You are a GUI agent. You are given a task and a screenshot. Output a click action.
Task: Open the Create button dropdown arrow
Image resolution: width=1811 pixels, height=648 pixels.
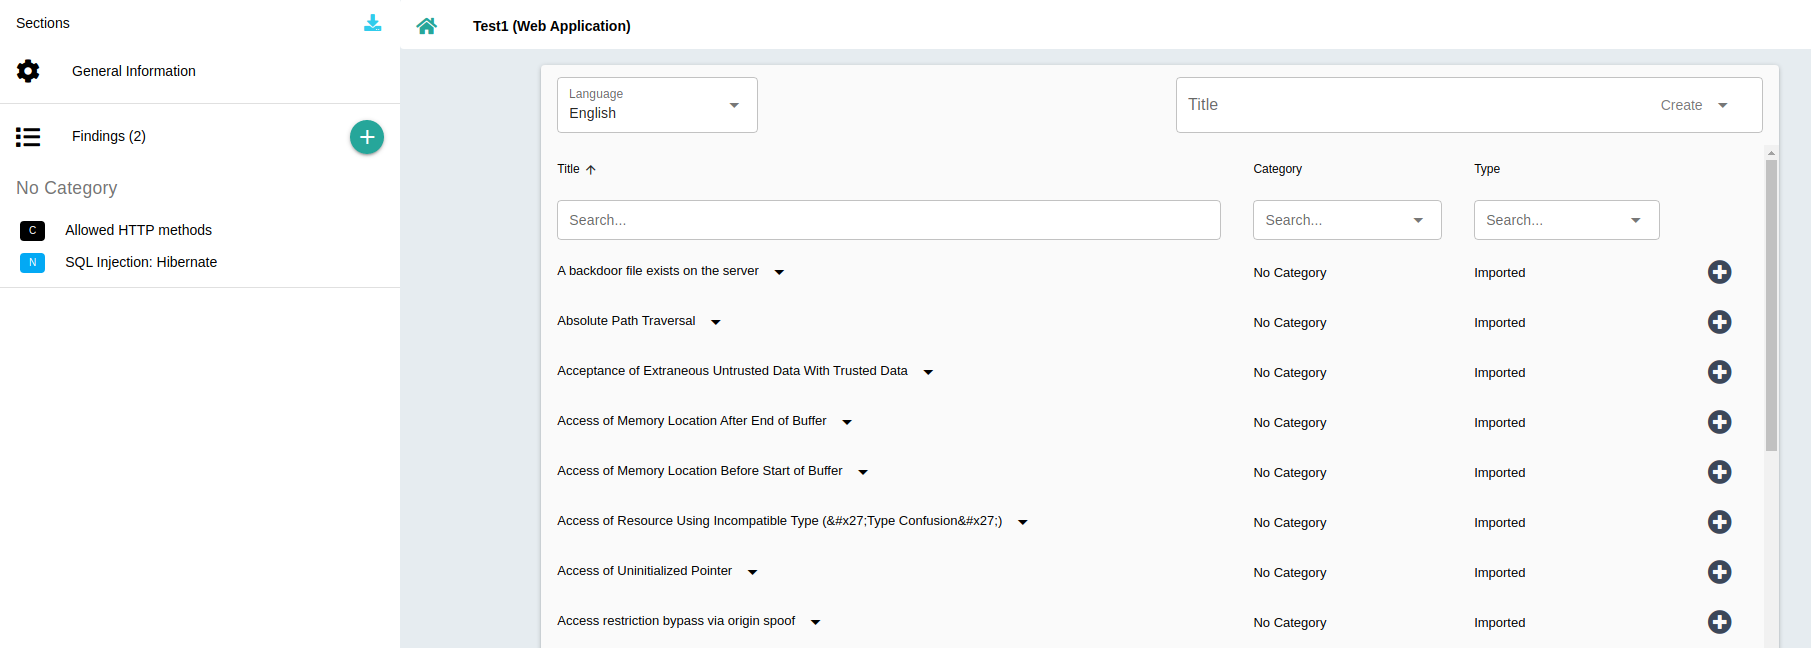pyautogui.click(x=1723, y=105)
